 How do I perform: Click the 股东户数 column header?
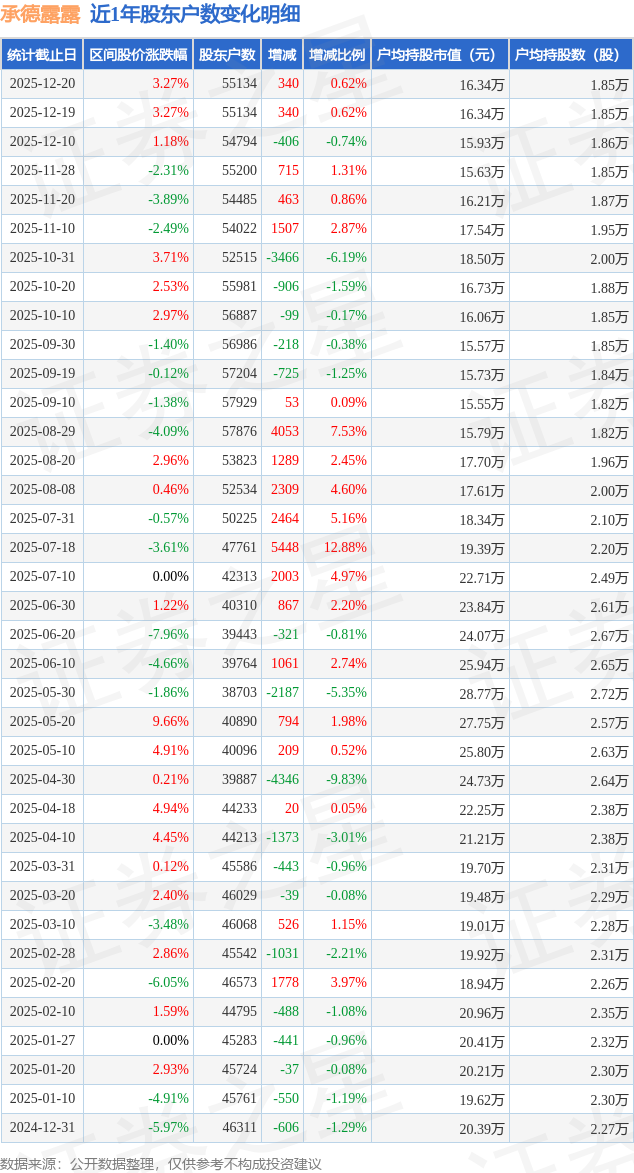pos(227,55)
